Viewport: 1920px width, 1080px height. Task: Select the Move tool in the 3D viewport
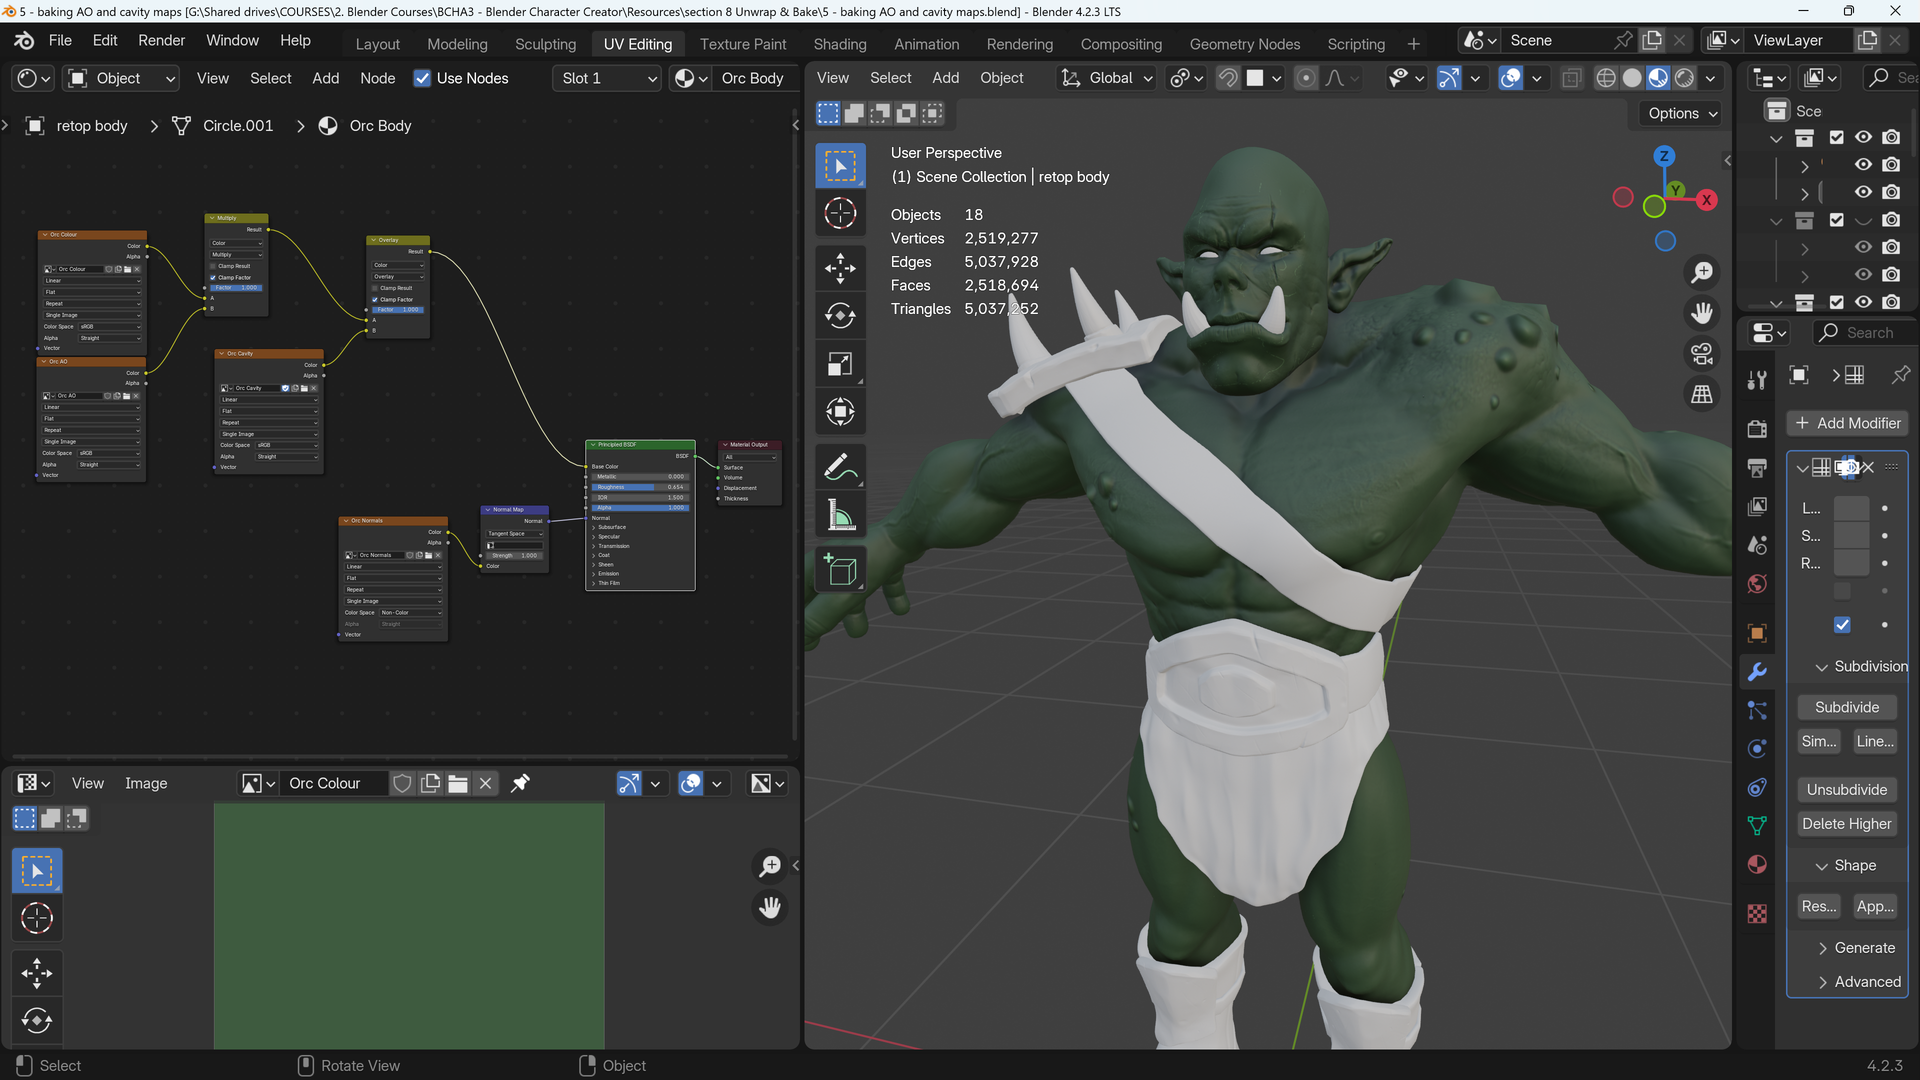840,268
